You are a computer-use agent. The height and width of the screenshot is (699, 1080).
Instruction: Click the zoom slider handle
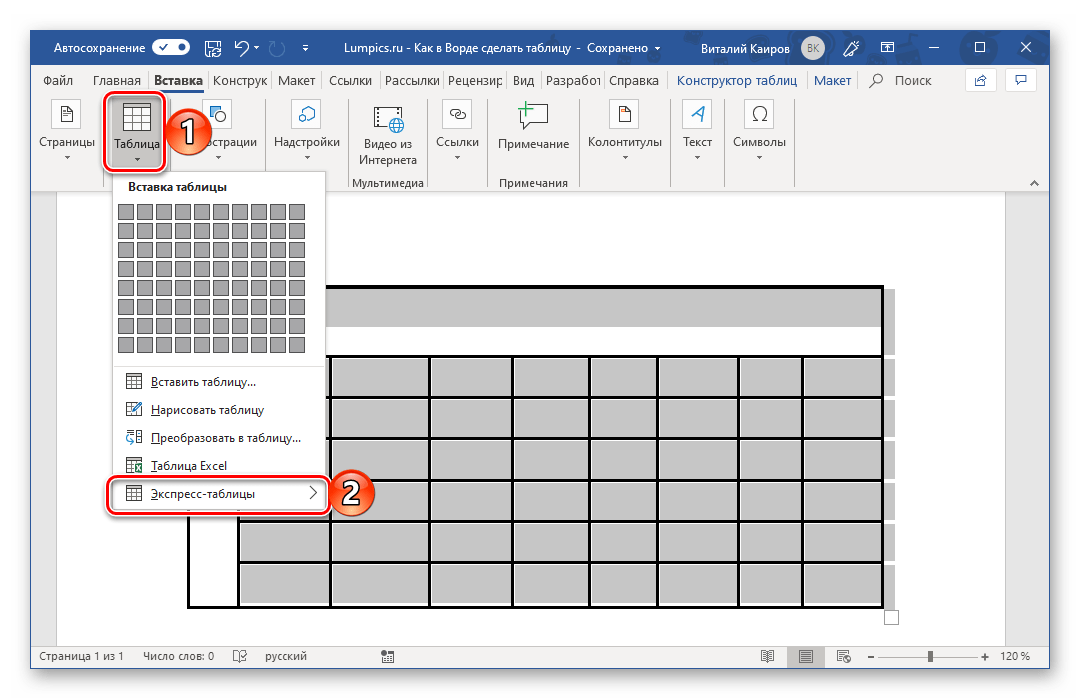(930, 656)
